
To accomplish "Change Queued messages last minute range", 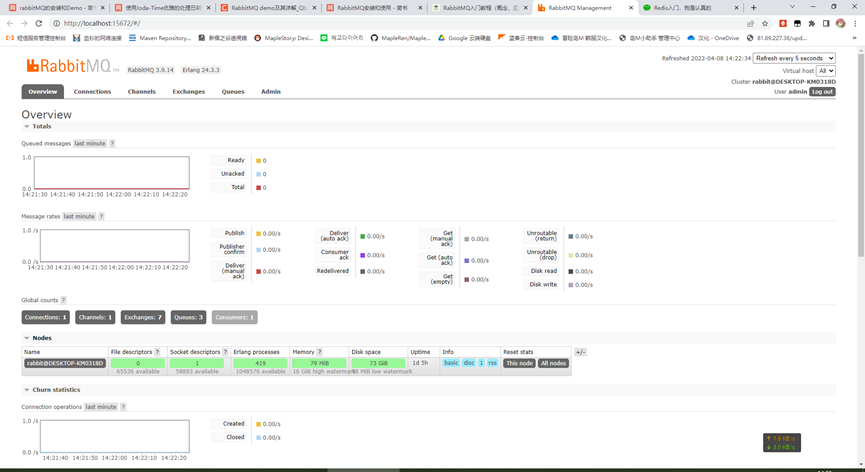I will point(90,143).
